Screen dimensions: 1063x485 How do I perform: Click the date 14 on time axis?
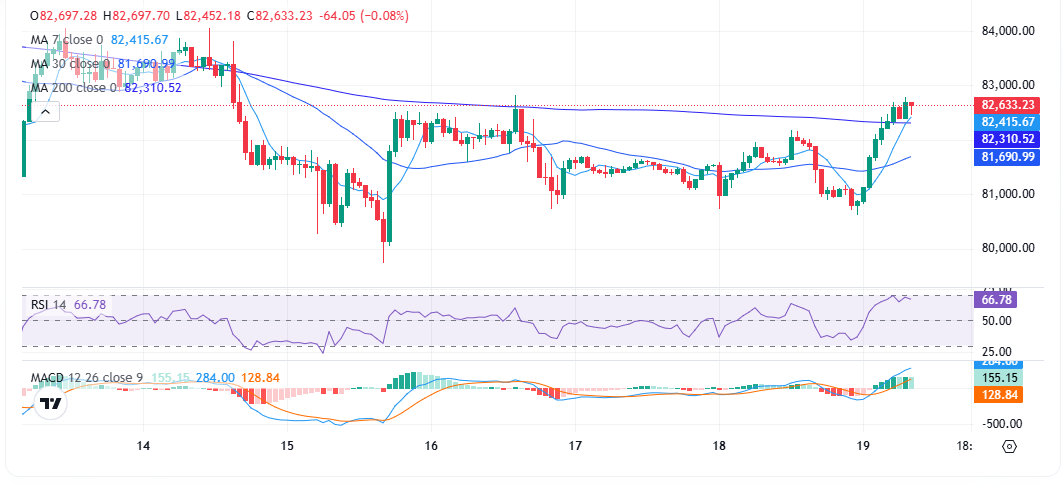tap(142, 446)
